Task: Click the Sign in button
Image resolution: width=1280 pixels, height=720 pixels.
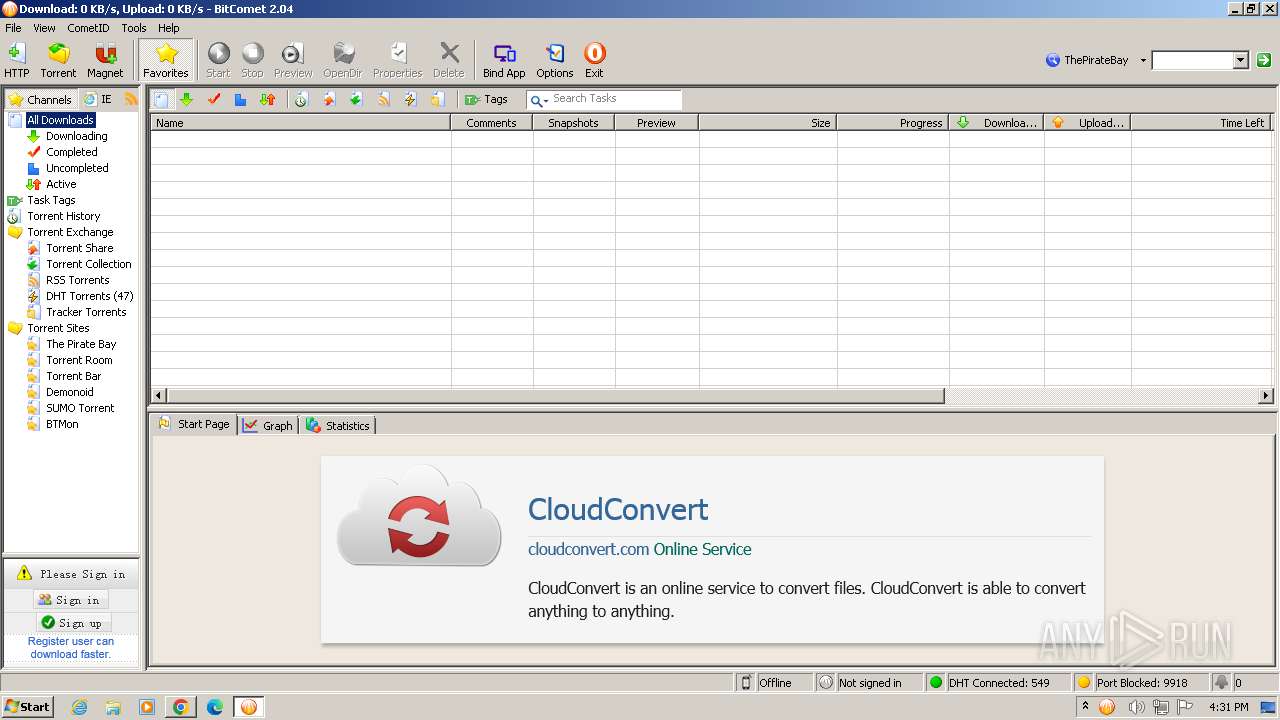Action: click(70, 600)
